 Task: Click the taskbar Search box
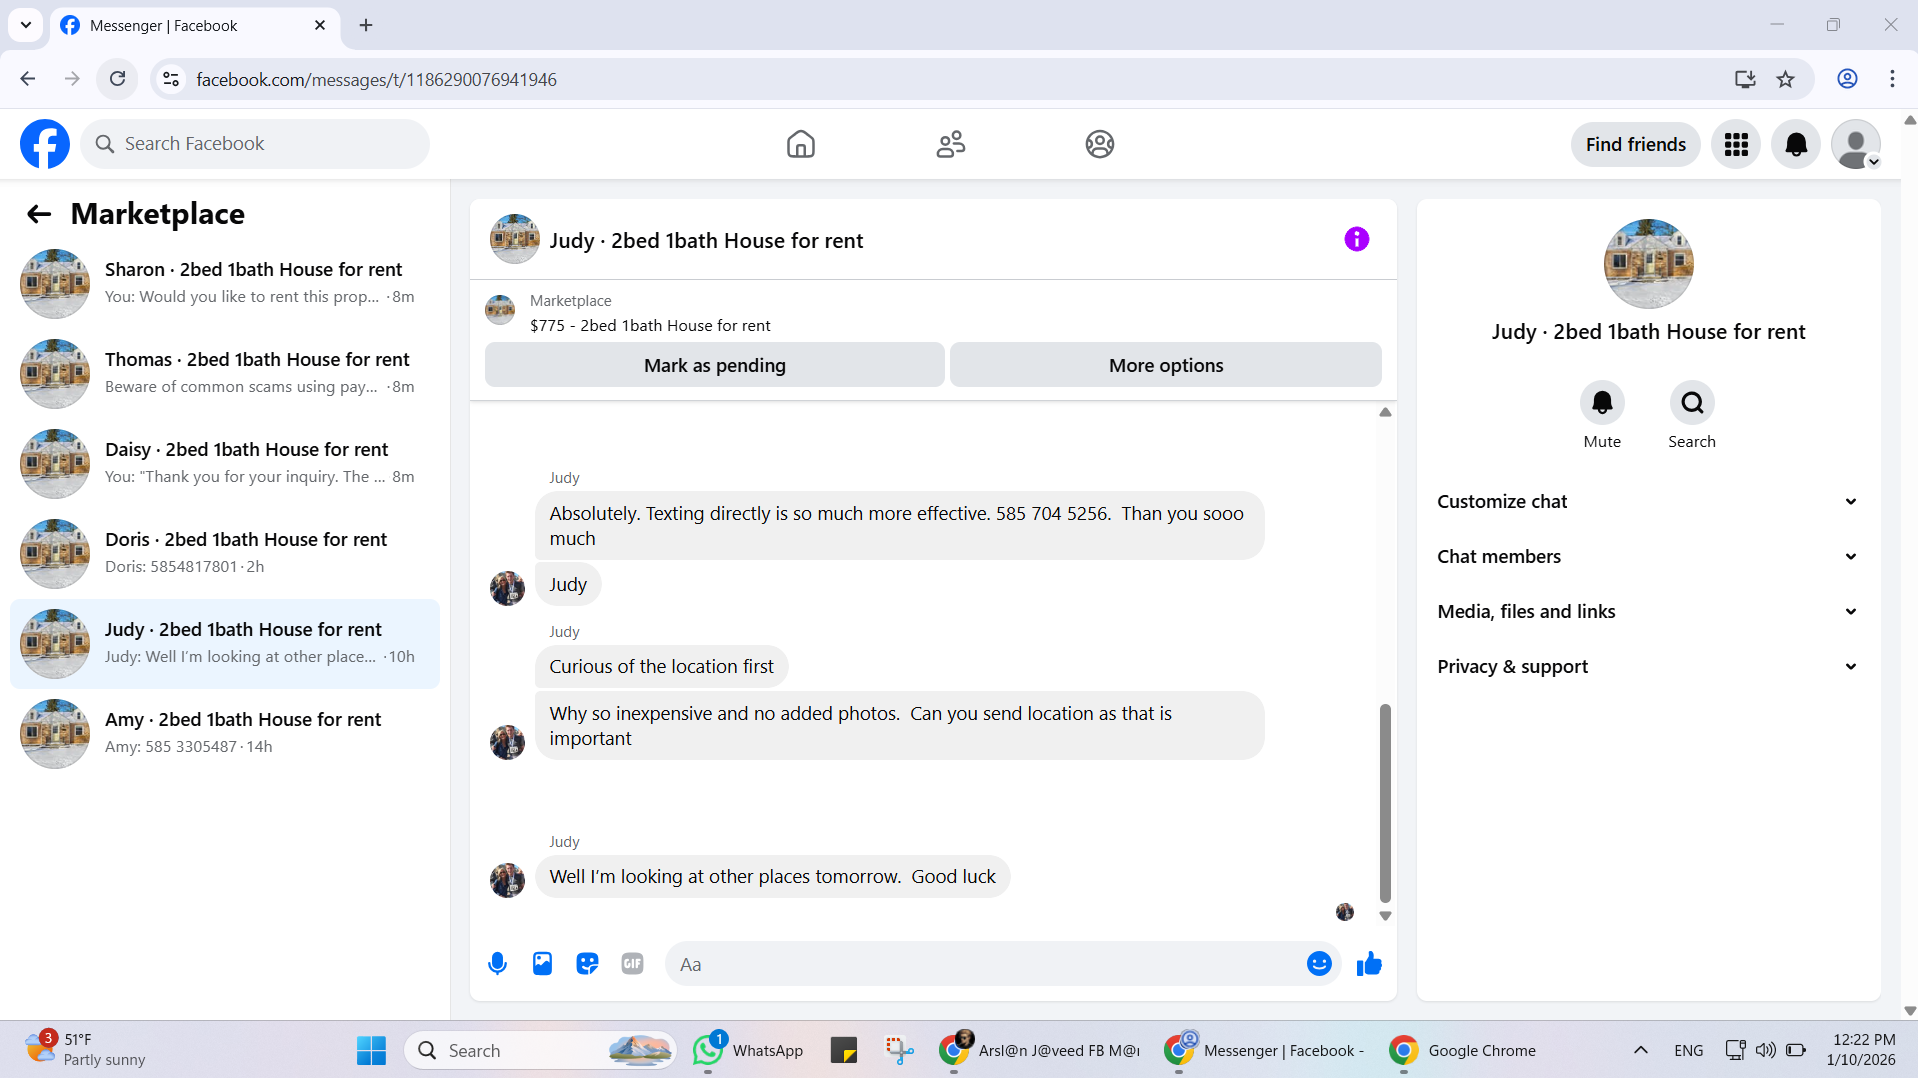pos(540,1050)
